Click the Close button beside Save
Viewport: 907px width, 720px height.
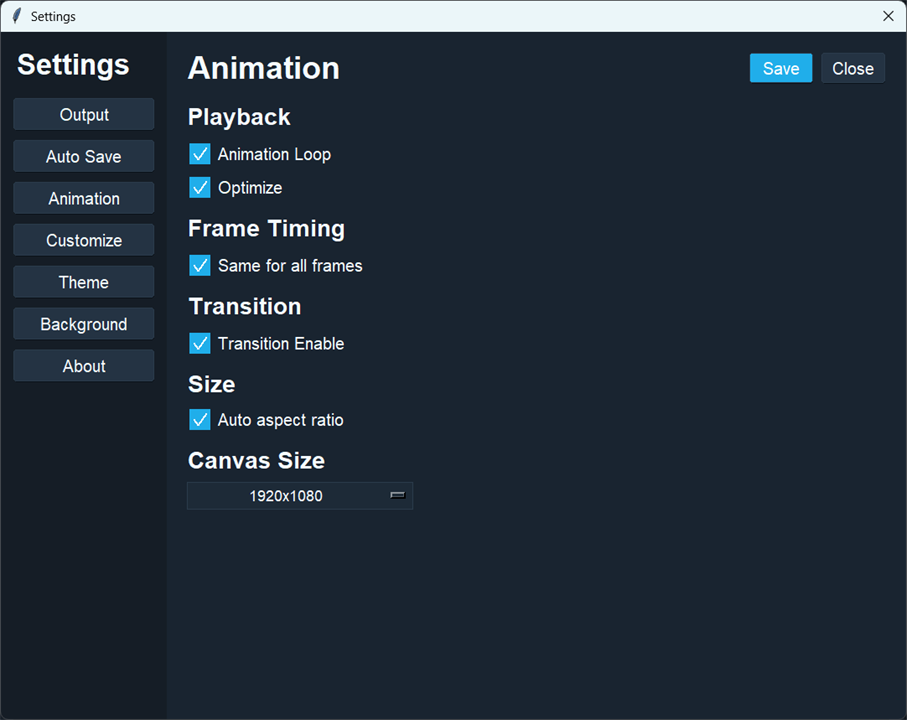pos(853,68)
